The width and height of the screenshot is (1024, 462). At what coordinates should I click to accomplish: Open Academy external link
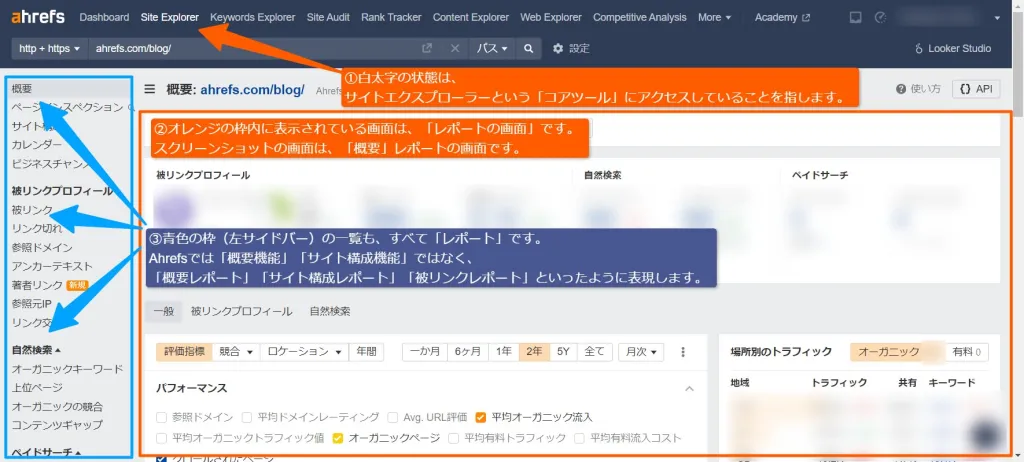(782, 18)
